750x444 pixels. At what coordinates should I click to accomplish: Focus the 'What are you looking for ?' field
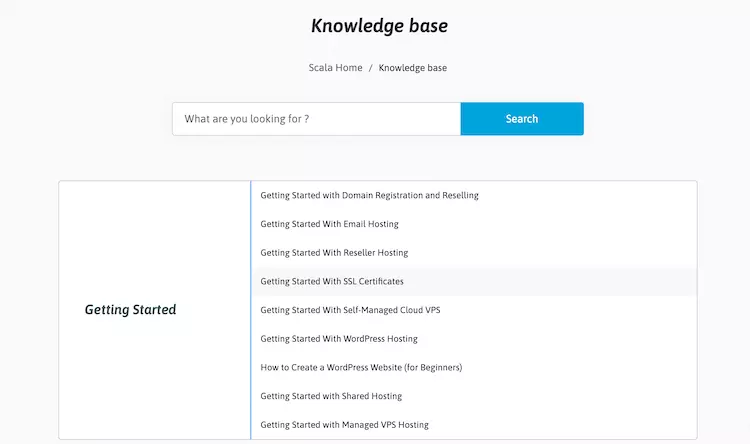click(317, 119)
